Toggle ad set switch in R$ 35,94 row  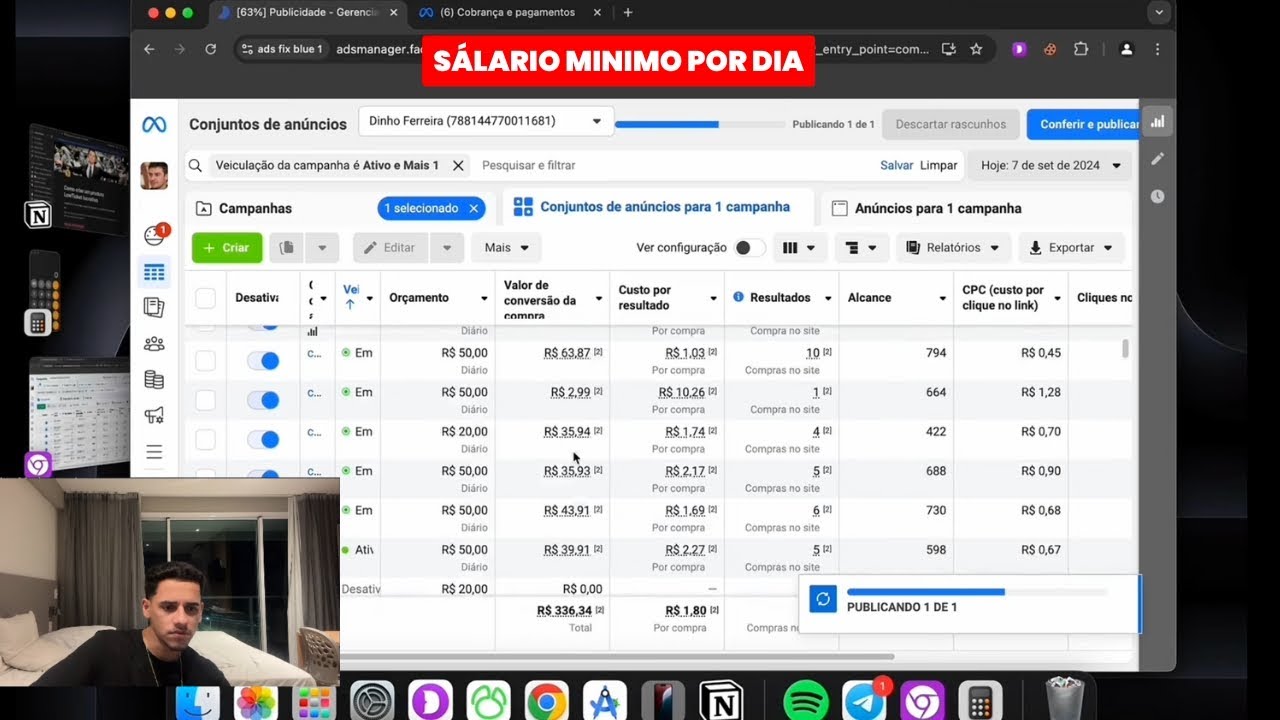coord(263,439)
